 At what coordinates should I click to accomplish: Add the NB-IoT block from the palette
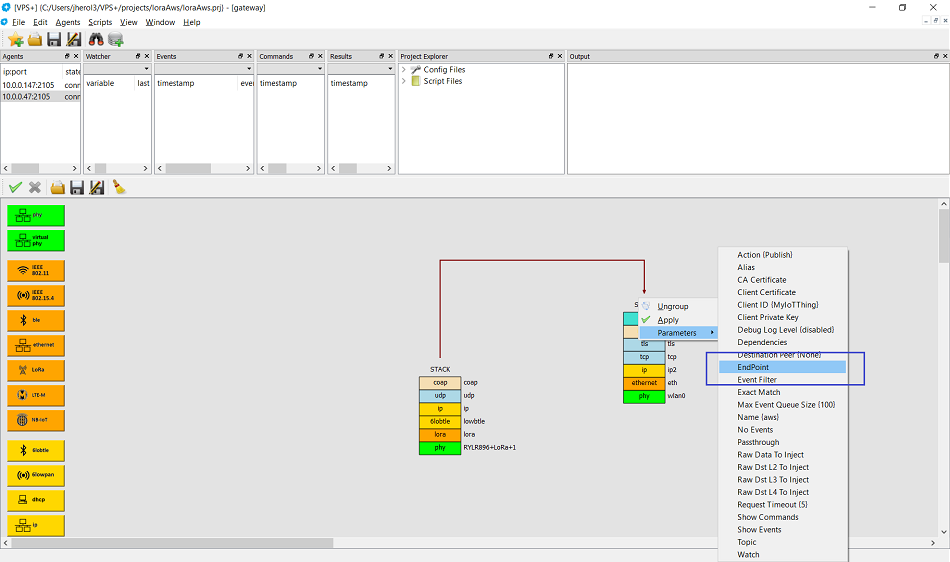[36, 420]
